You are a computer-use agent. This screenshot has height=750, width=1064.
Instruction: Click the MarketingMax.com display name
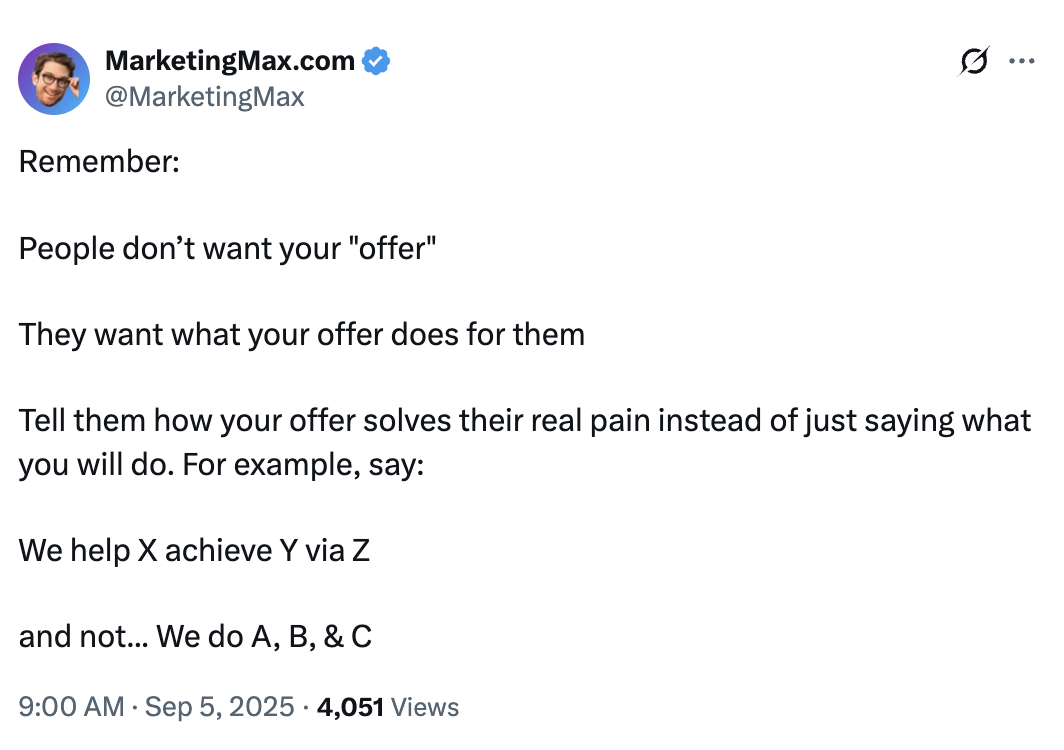coord(231,60)
